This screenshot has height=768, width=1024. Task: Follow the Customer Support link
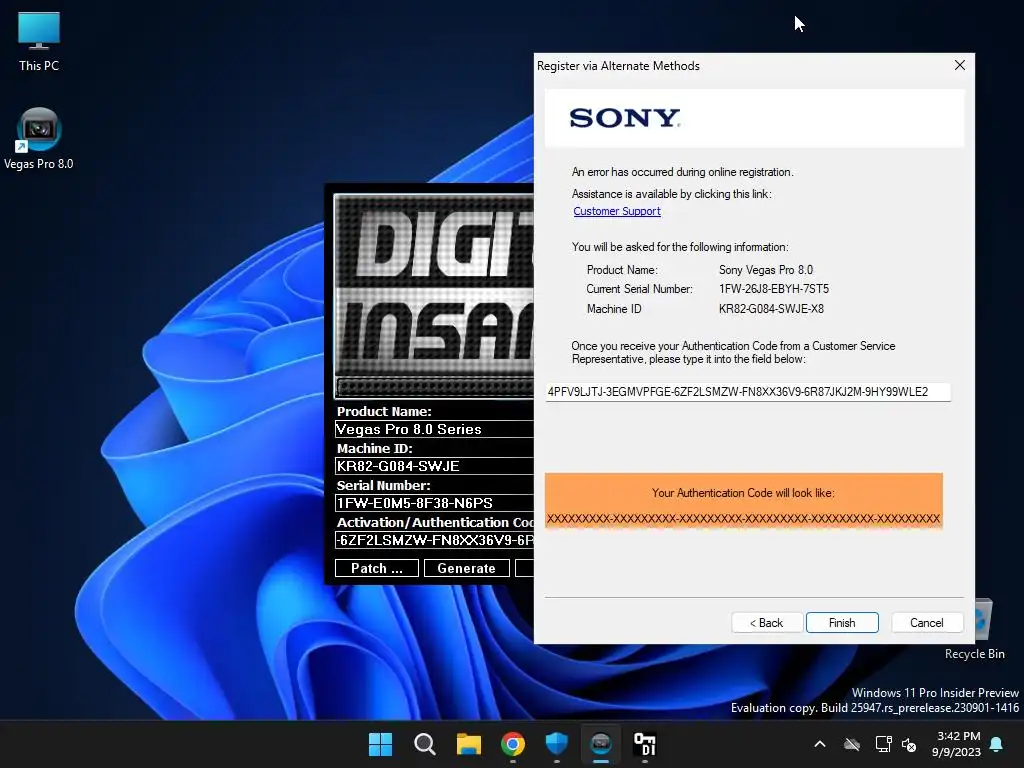click(616, 211)
